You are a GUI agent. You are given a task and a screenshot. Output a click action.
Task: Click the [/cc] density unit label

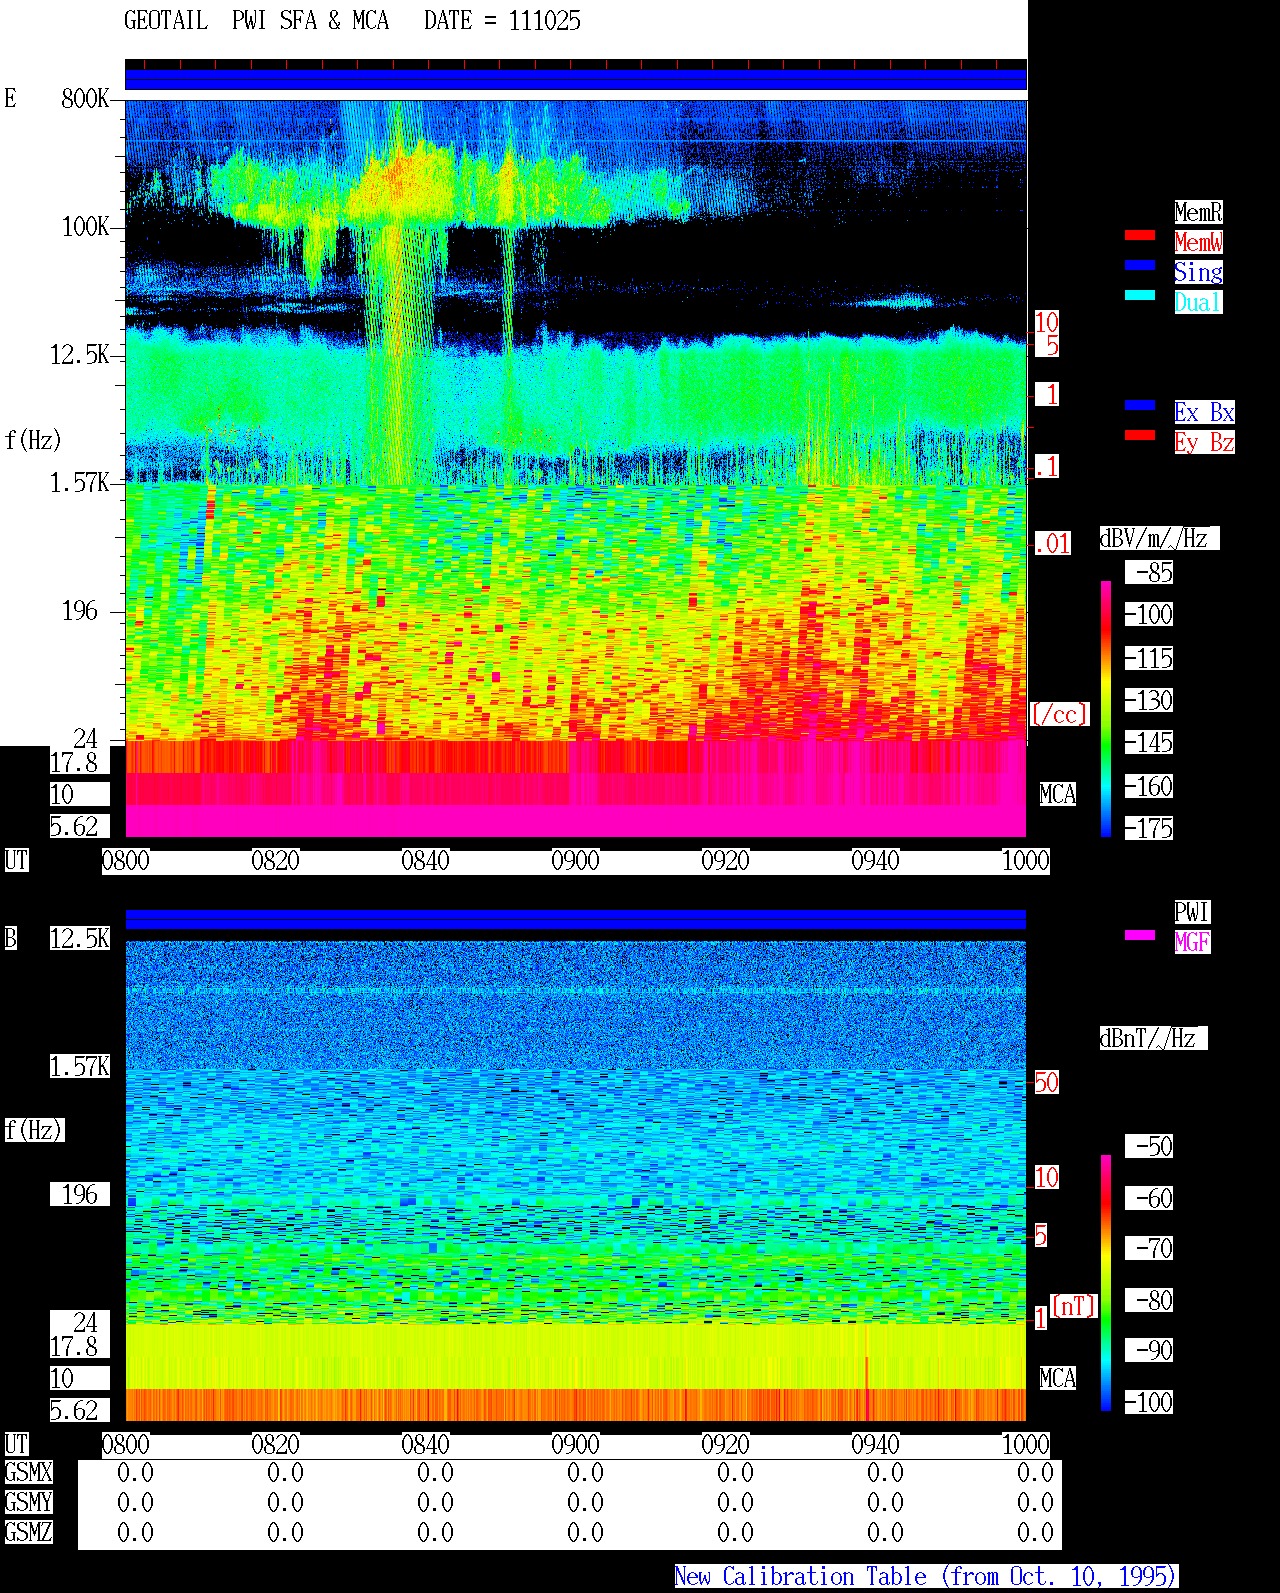tap(1060, 714)
